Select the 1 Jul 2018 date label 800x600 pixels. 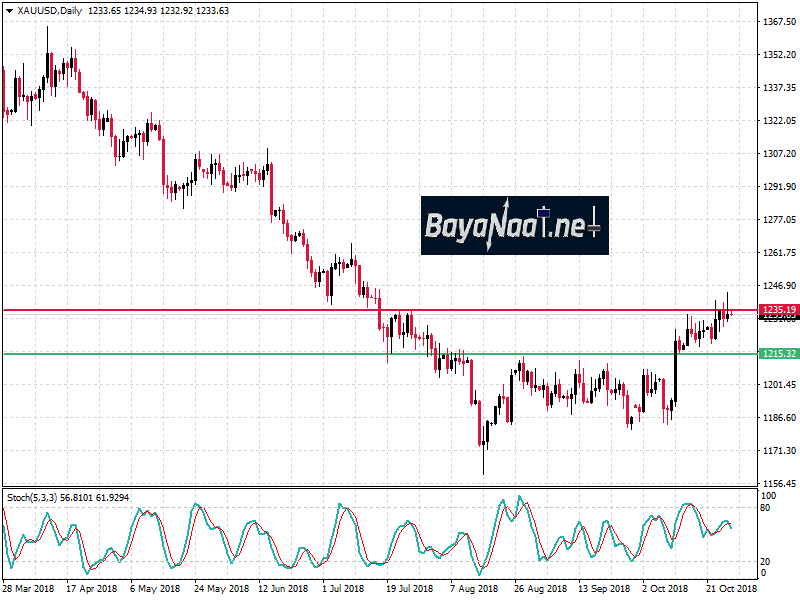340,589
